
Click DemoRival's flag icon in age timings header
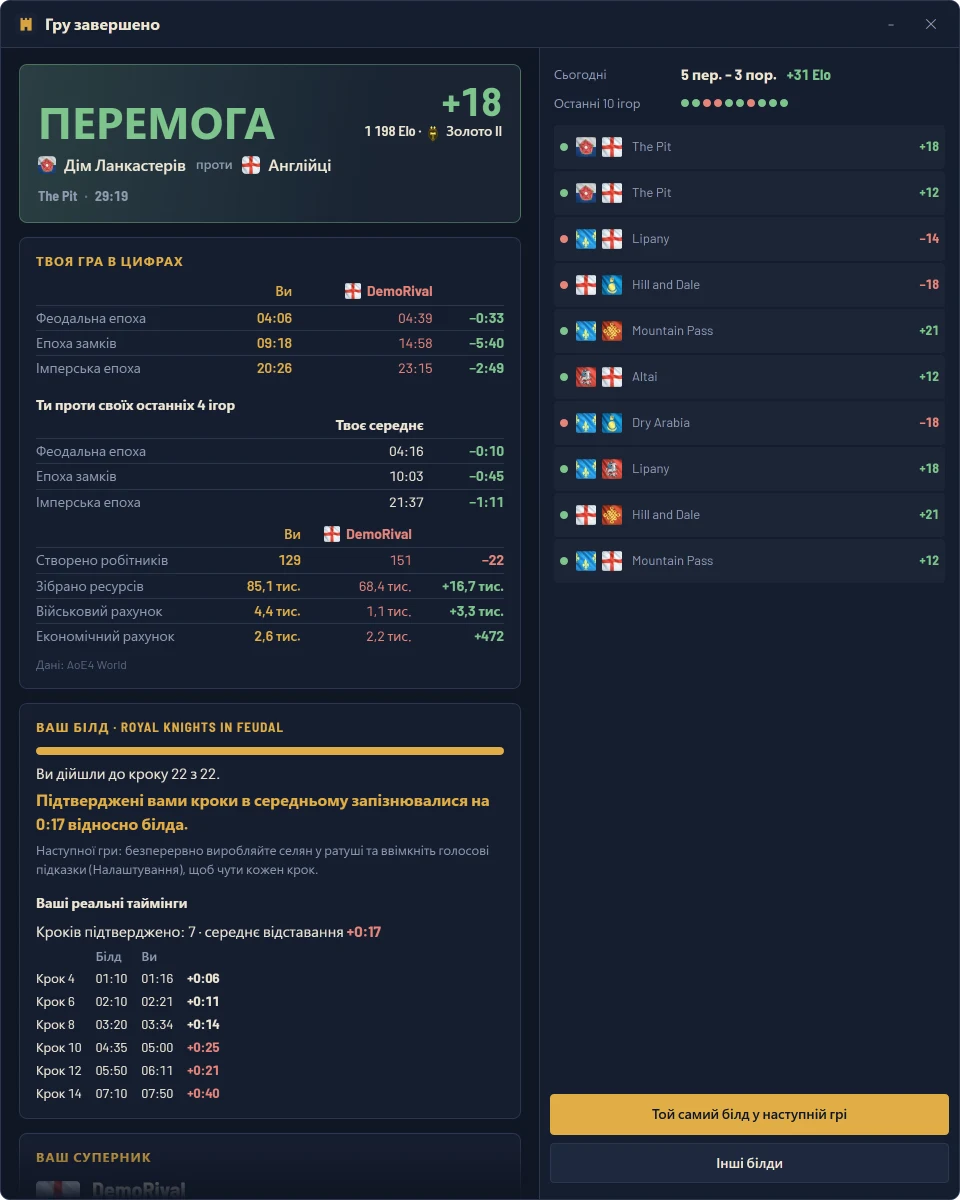(353, 291)
